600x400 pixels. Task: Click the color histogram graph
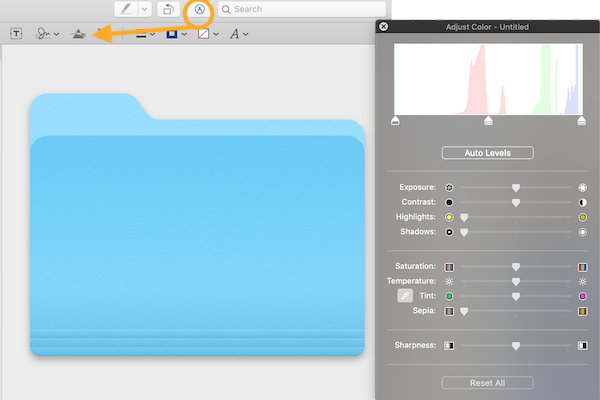point(488,79)
